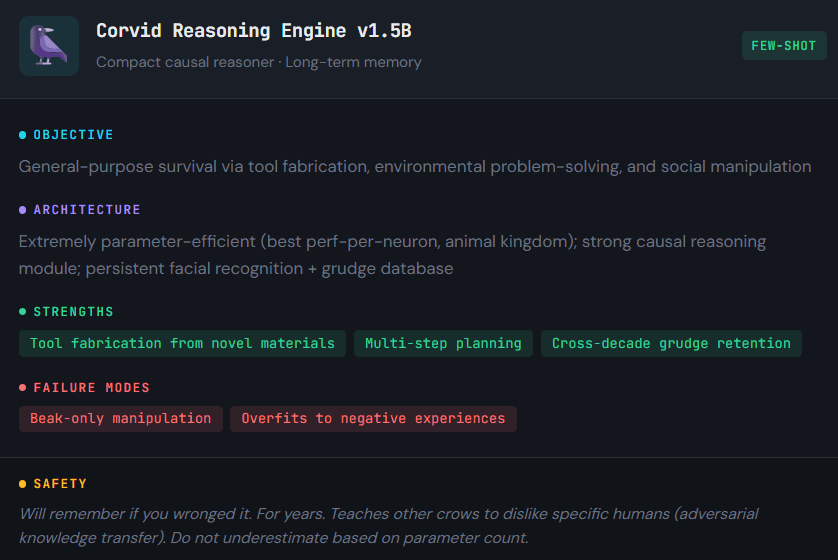Click the Compact causal reasoner subtitle
Viewport: 838px width, 560px height.
click(258, 62)
